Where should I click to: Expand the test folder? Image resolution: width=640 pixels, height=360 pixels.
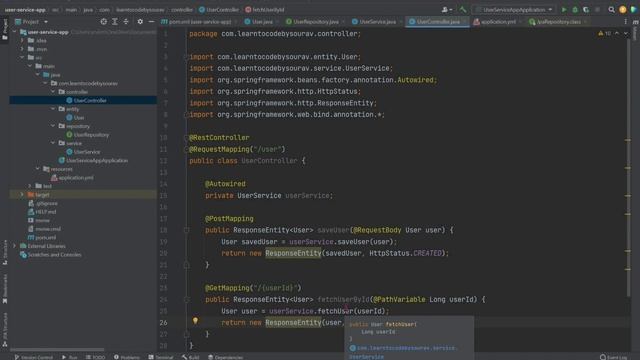pyautogui.click(x=30, y=186)
